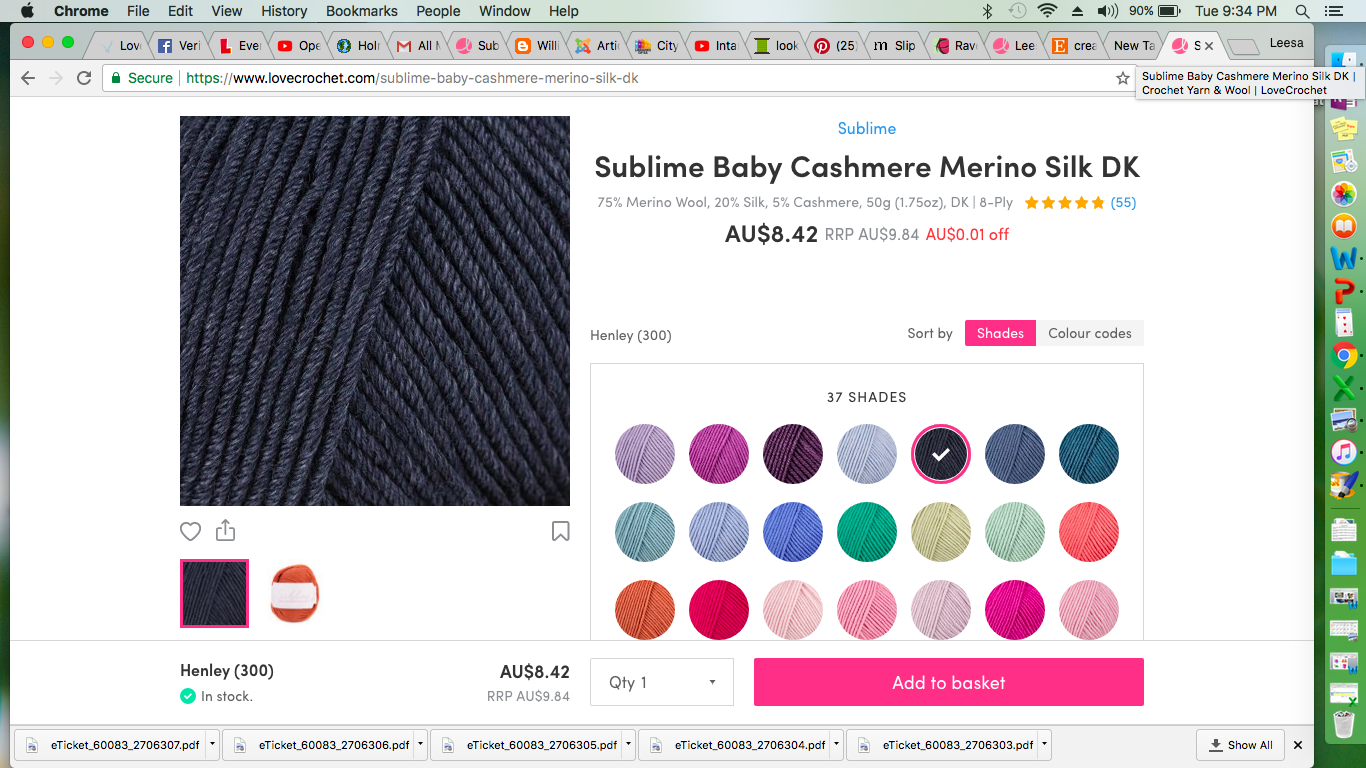The width and height of the screenshot is (1366, 768).
Task: Click the large yarn product image
Action: point(375,311)
